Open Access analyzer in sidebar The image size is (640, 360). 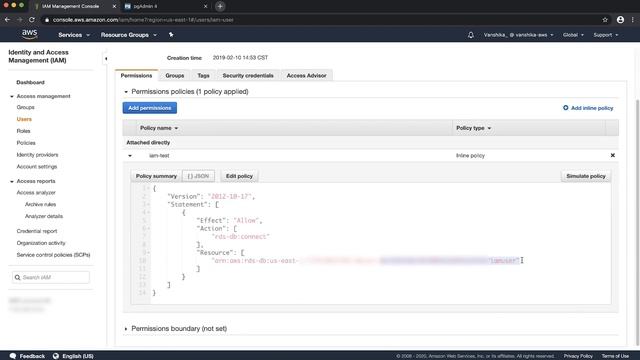click(x=36, y=193)
